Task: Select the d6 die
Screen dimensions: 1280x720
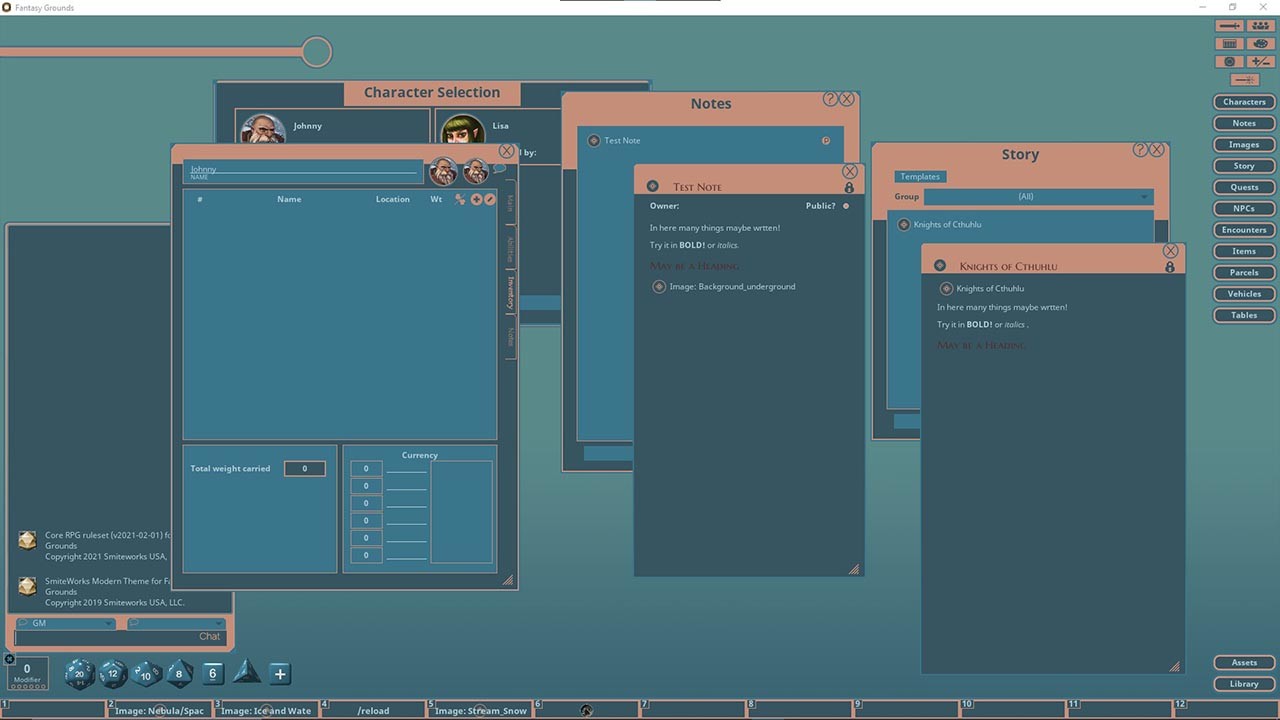Action: click(x=212, y=674)
